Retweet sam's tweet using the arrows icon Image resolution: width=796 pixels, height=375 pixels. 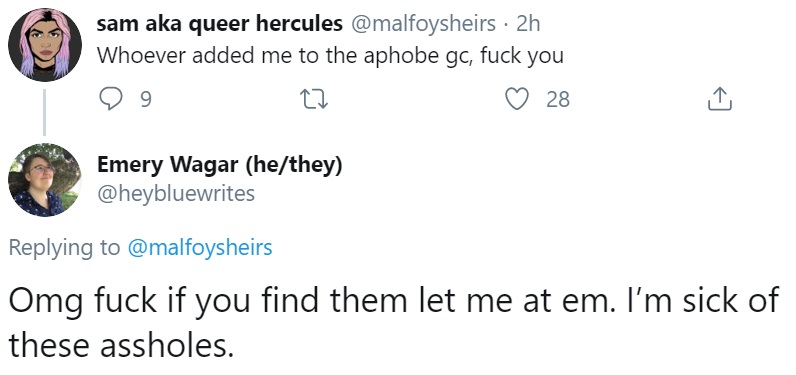[314, 99]
